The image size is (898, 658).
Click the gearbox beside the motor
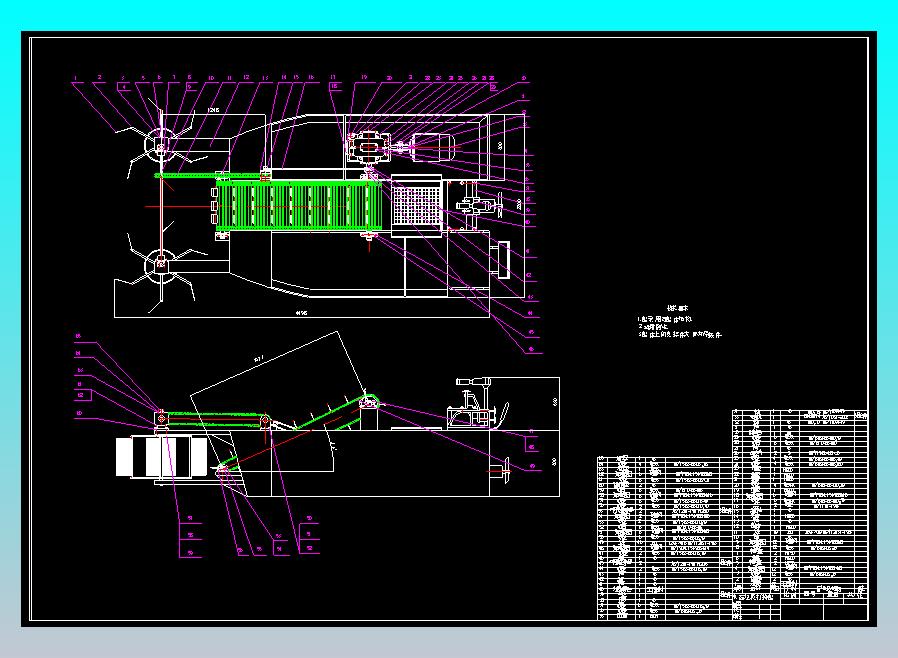(369, 147)
